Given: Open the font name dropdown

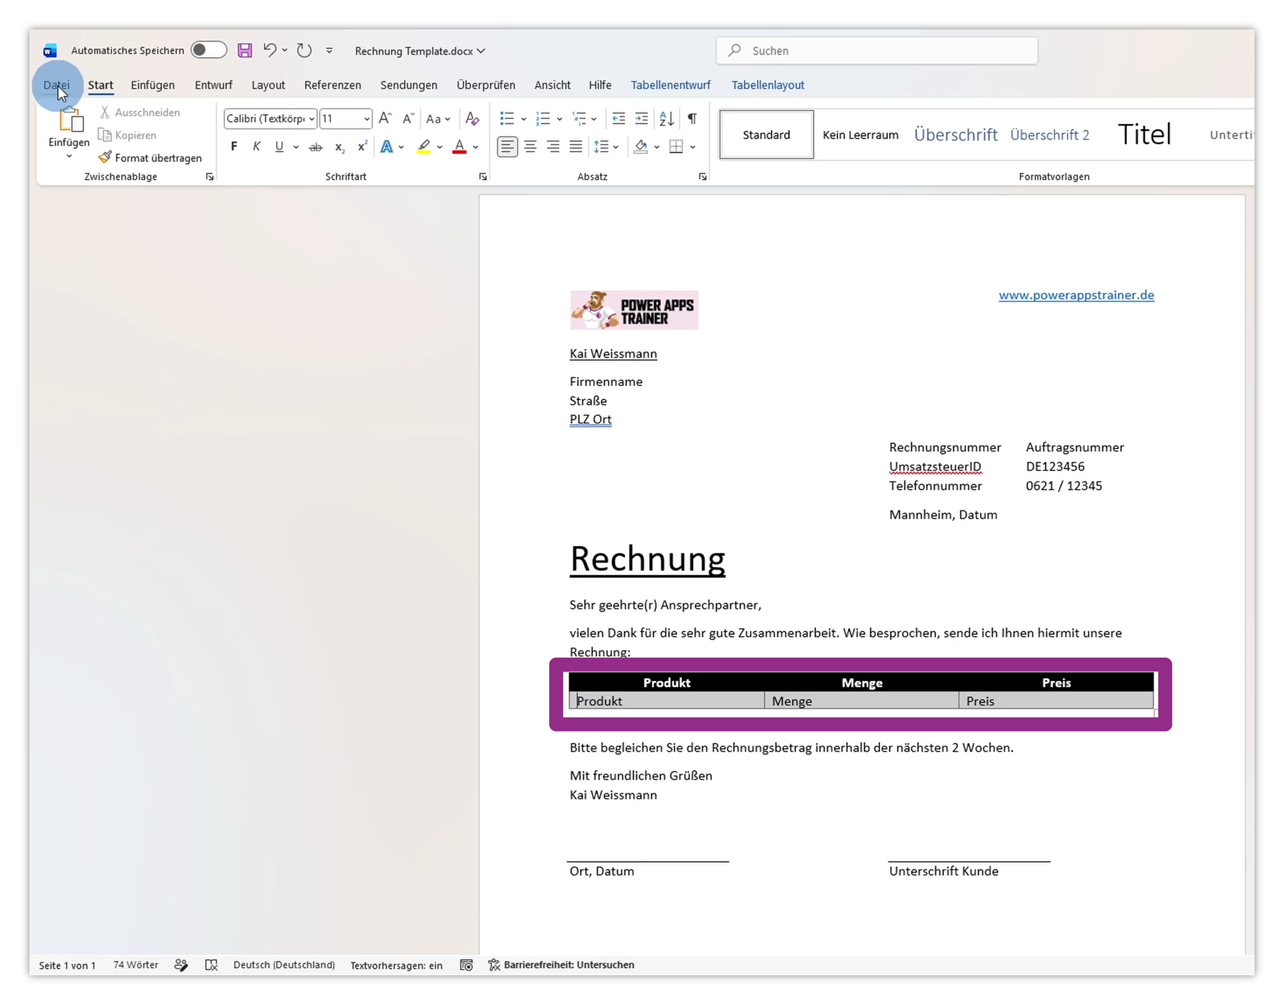Looking at the screenshot, I should 312,119.
